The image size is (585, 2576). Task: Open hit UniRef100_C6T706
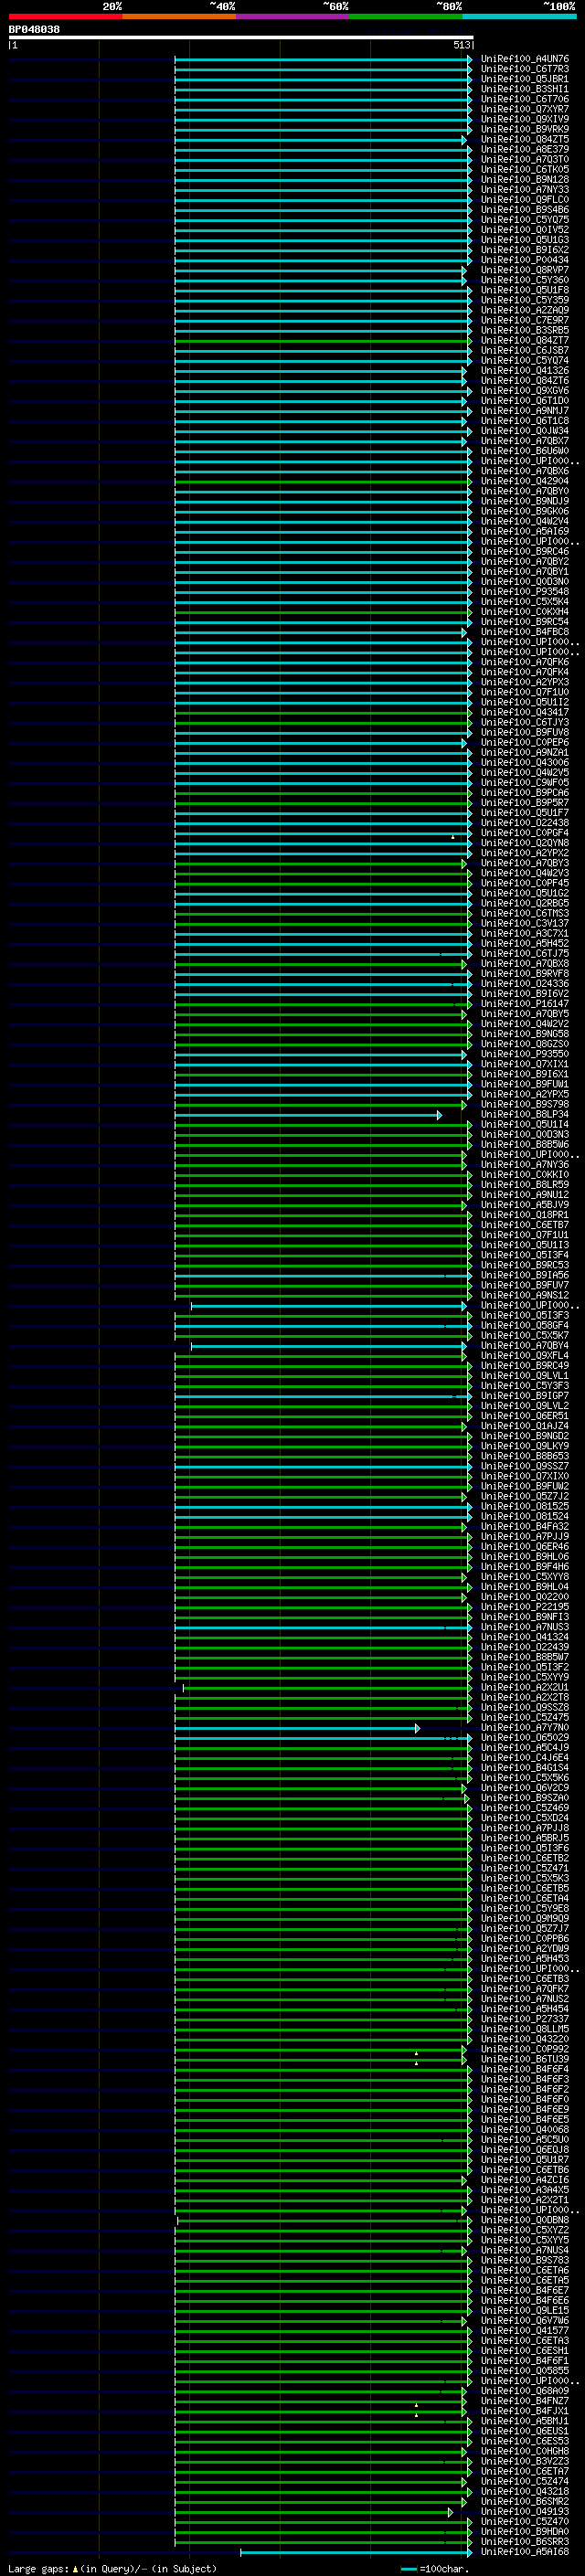pos(524,99)
